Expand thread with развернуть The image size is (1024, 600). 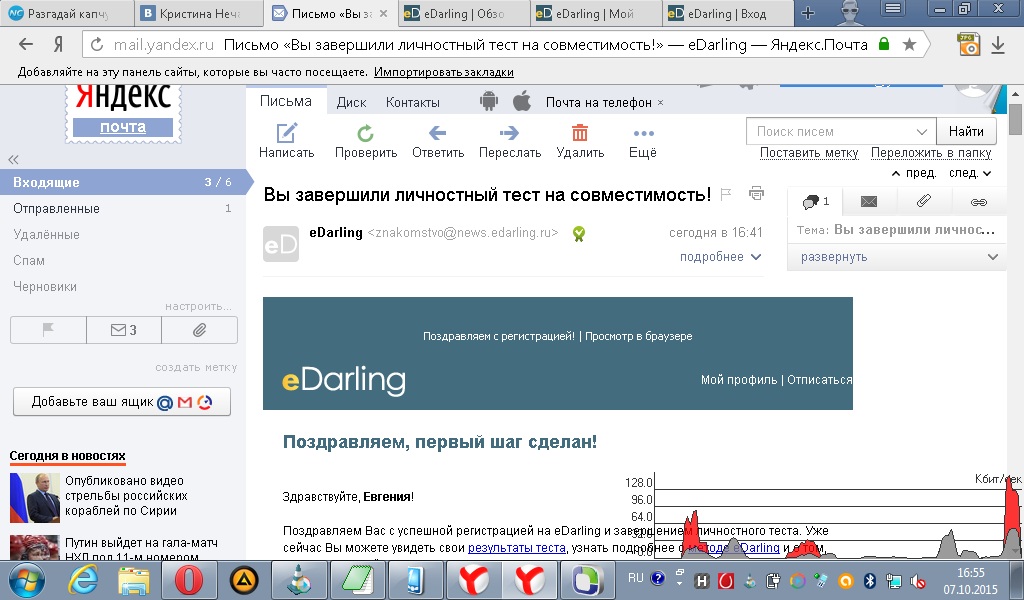click(x=899, y=257)
